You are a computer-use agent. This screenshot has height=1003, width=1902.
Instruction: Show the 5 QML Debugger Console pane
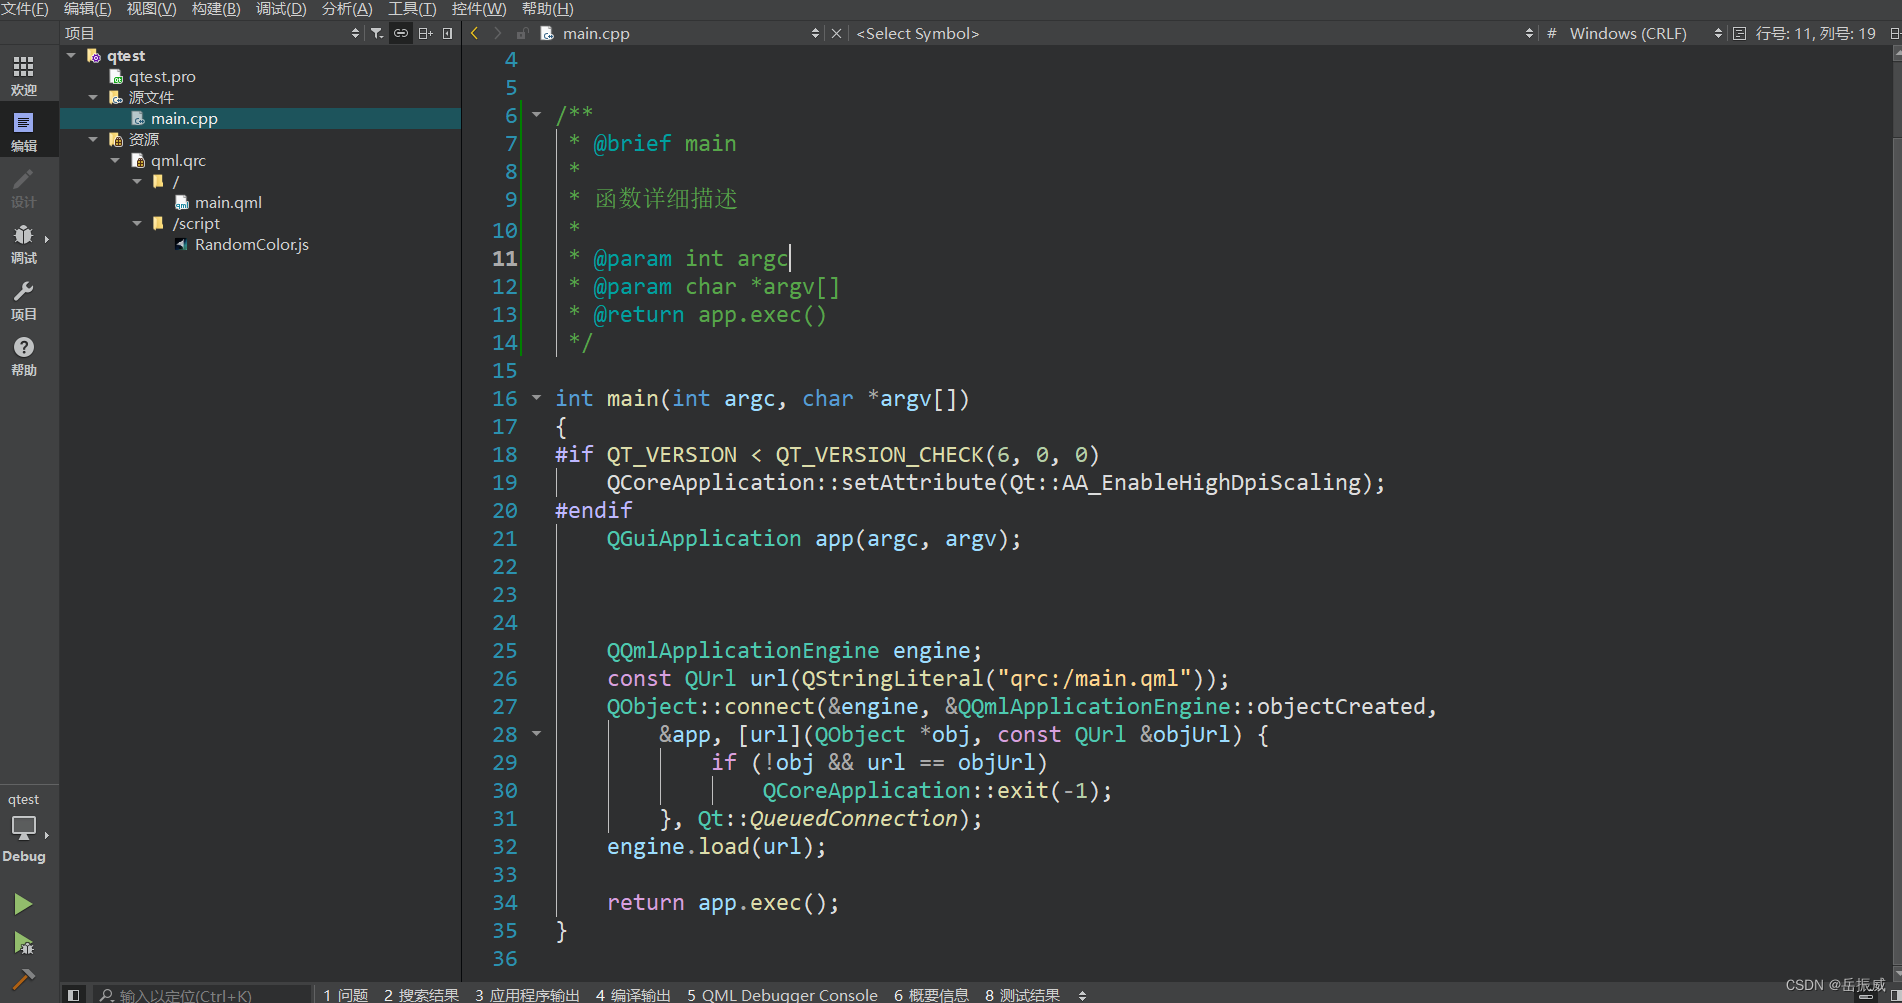pos(782,995)
